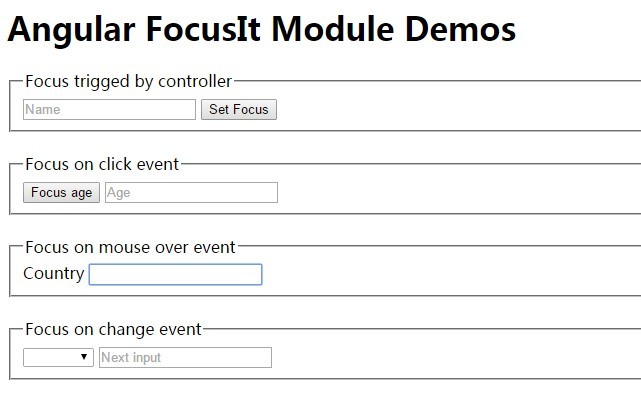The height and width of the screenshot is (395, 641).
Task: Click the Age placeholder text
Action: click(x=119, y=193)
